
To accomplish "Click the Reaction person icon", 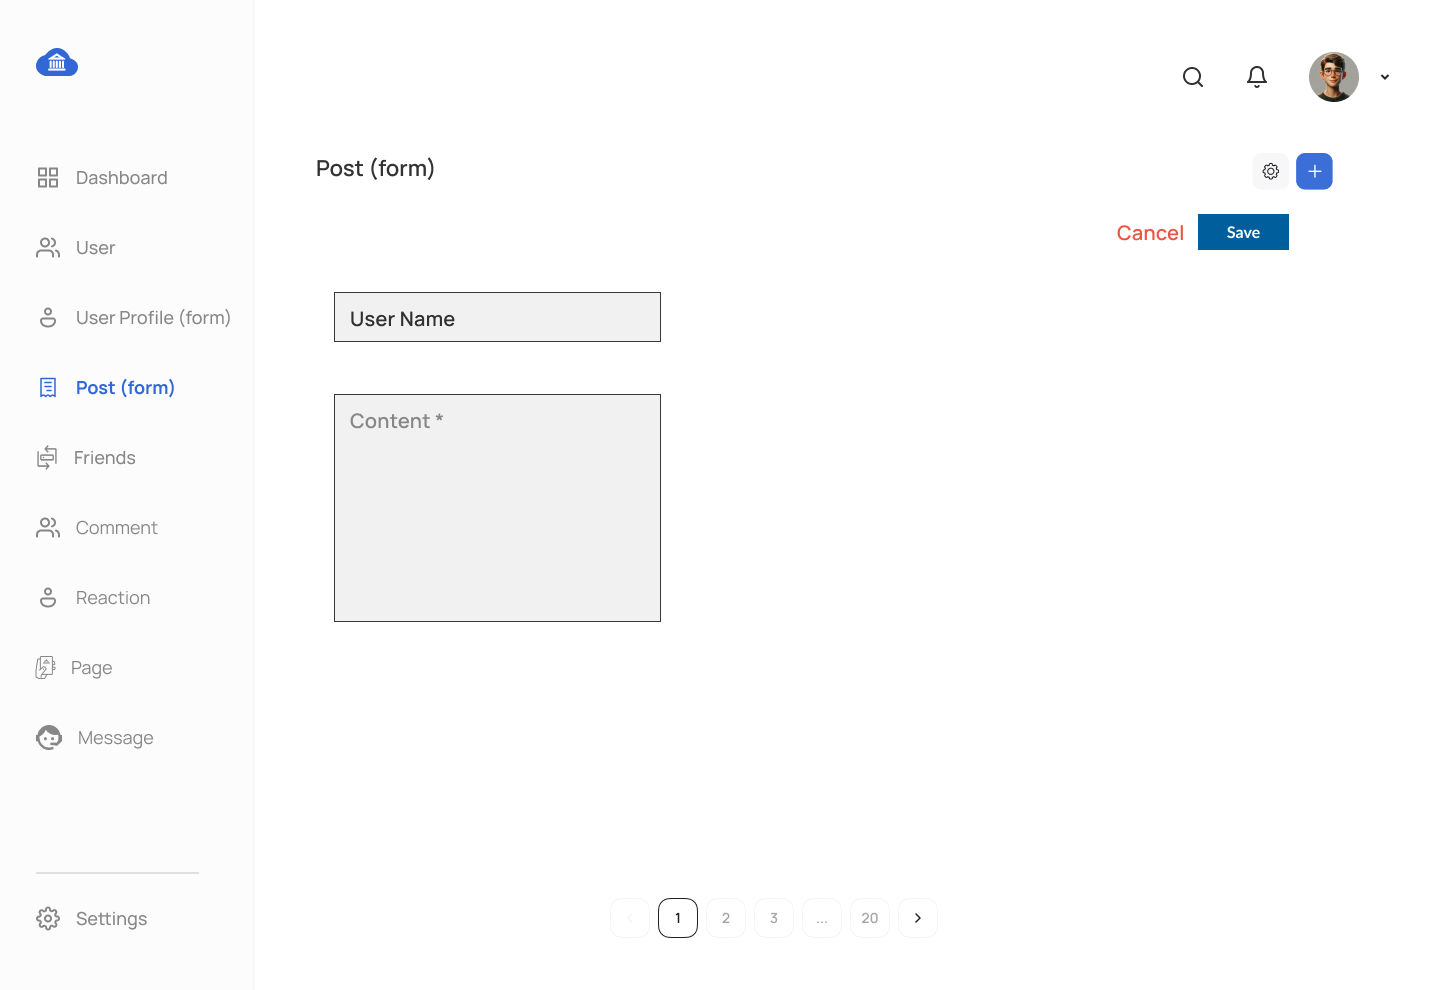I will pos(48,598).
